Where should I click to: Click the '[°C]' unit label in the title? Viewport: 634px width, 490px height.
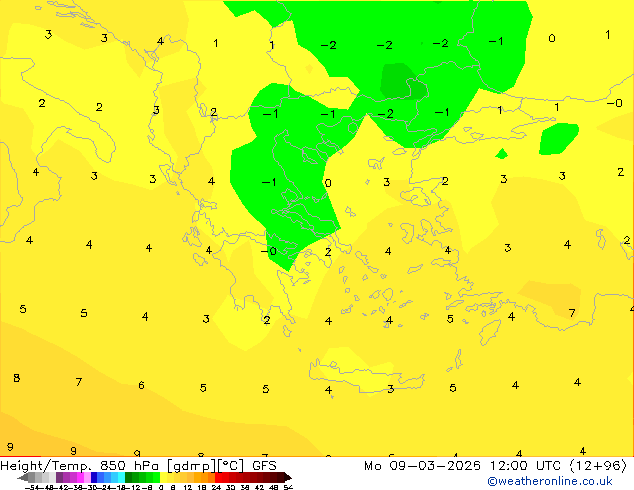click(x=231, y=466)
